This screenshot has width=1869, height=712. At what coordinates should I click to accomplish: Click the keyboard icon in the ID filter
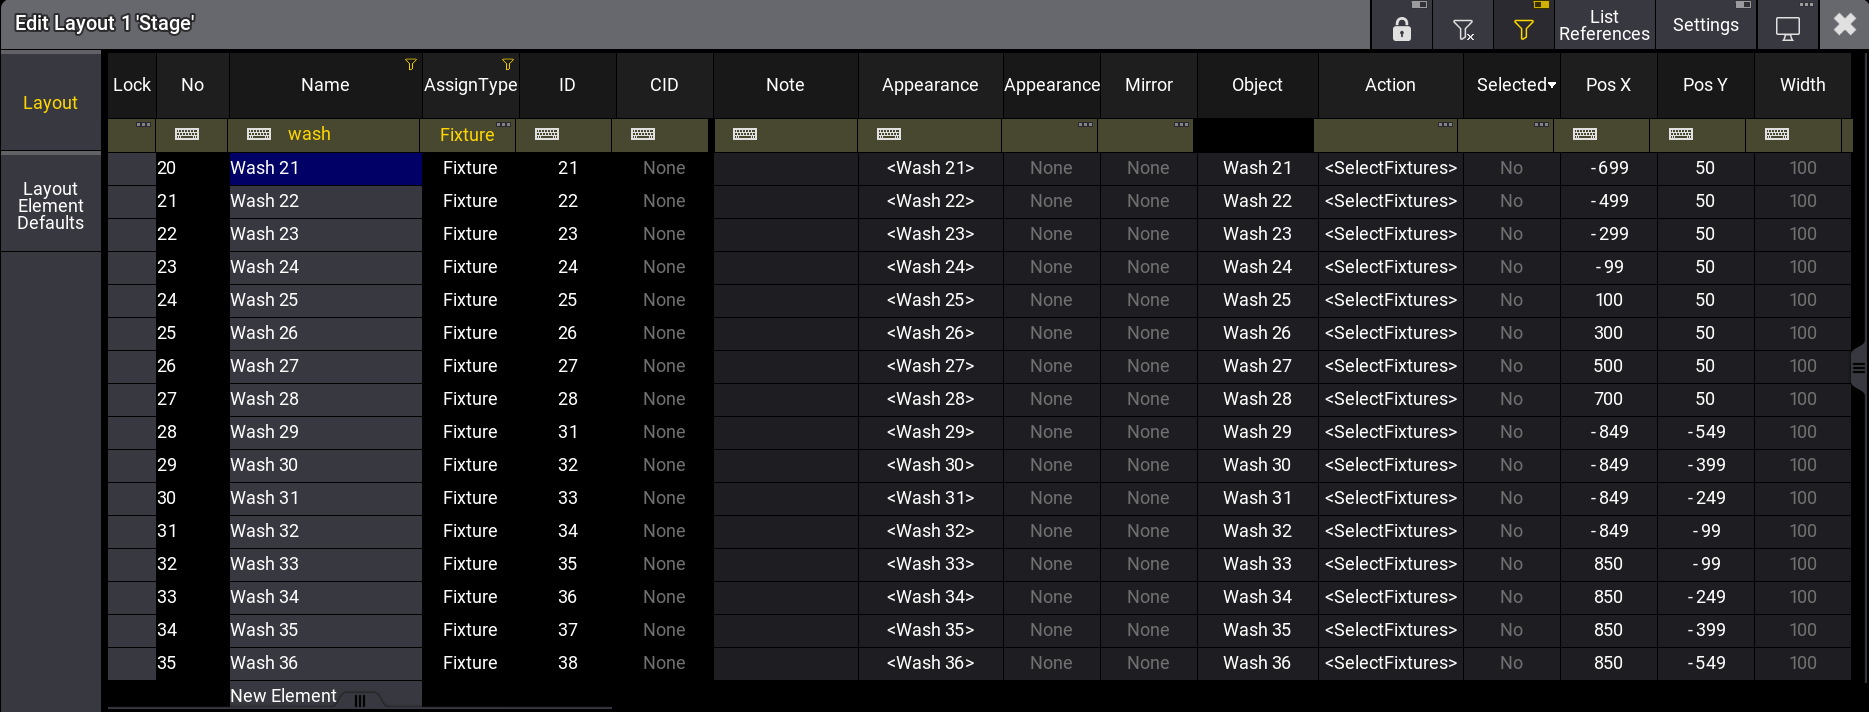547,134
